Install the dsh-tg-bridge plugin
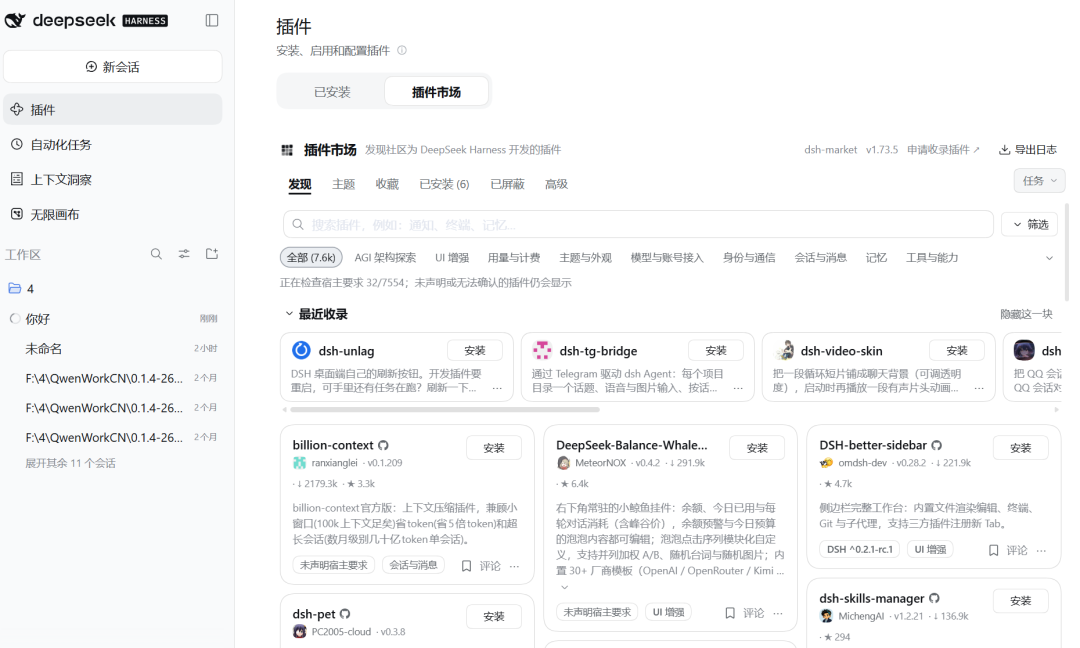Screen dimensions: 1080x648 point(716,351)
